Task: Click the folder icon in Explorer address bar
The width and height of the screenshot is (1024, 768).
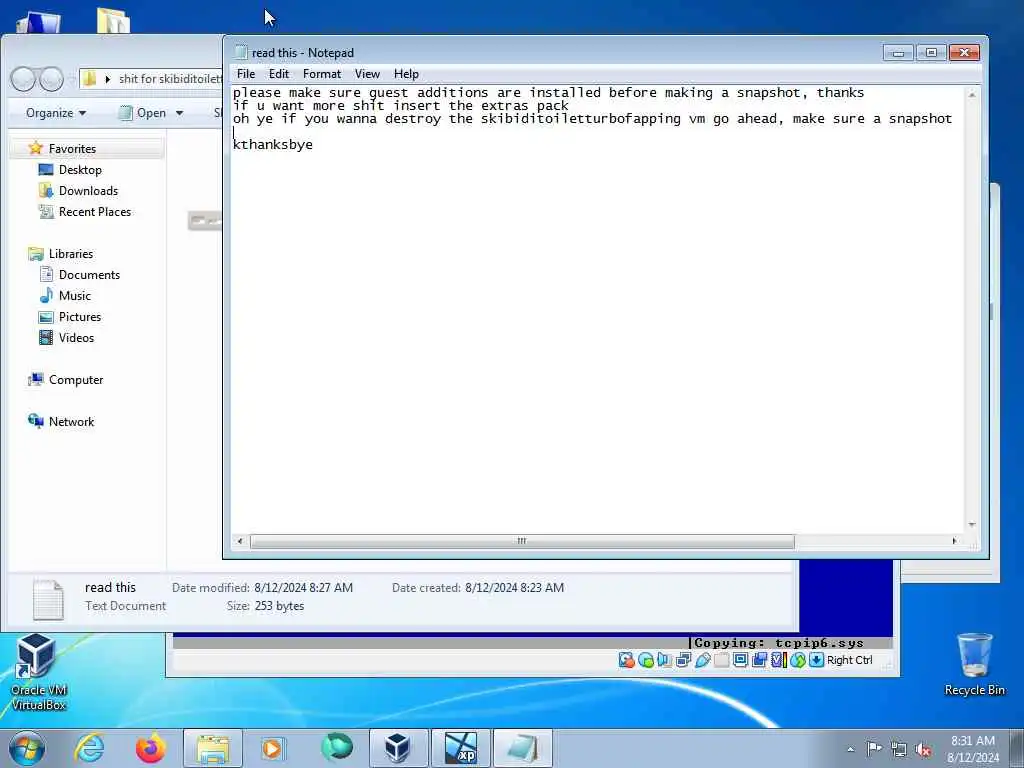Action: [90, 79]
